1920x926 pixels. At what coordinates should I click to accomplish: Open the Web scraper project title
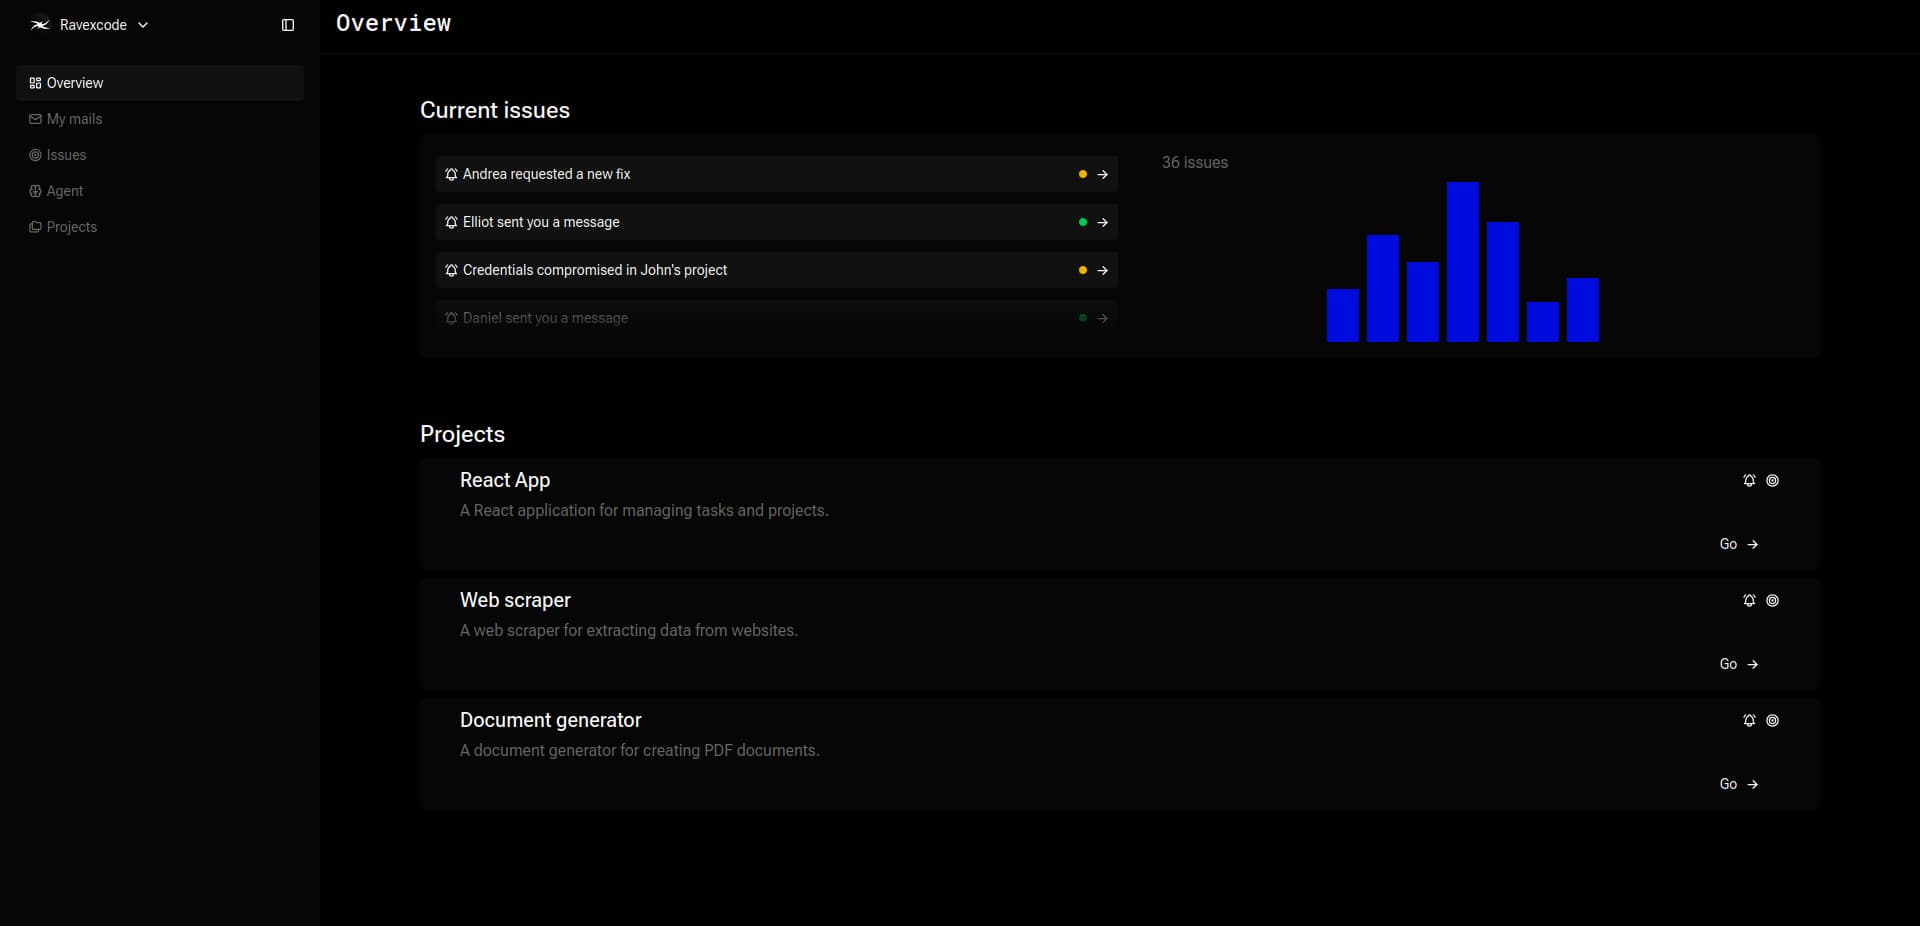coord(515,600)
